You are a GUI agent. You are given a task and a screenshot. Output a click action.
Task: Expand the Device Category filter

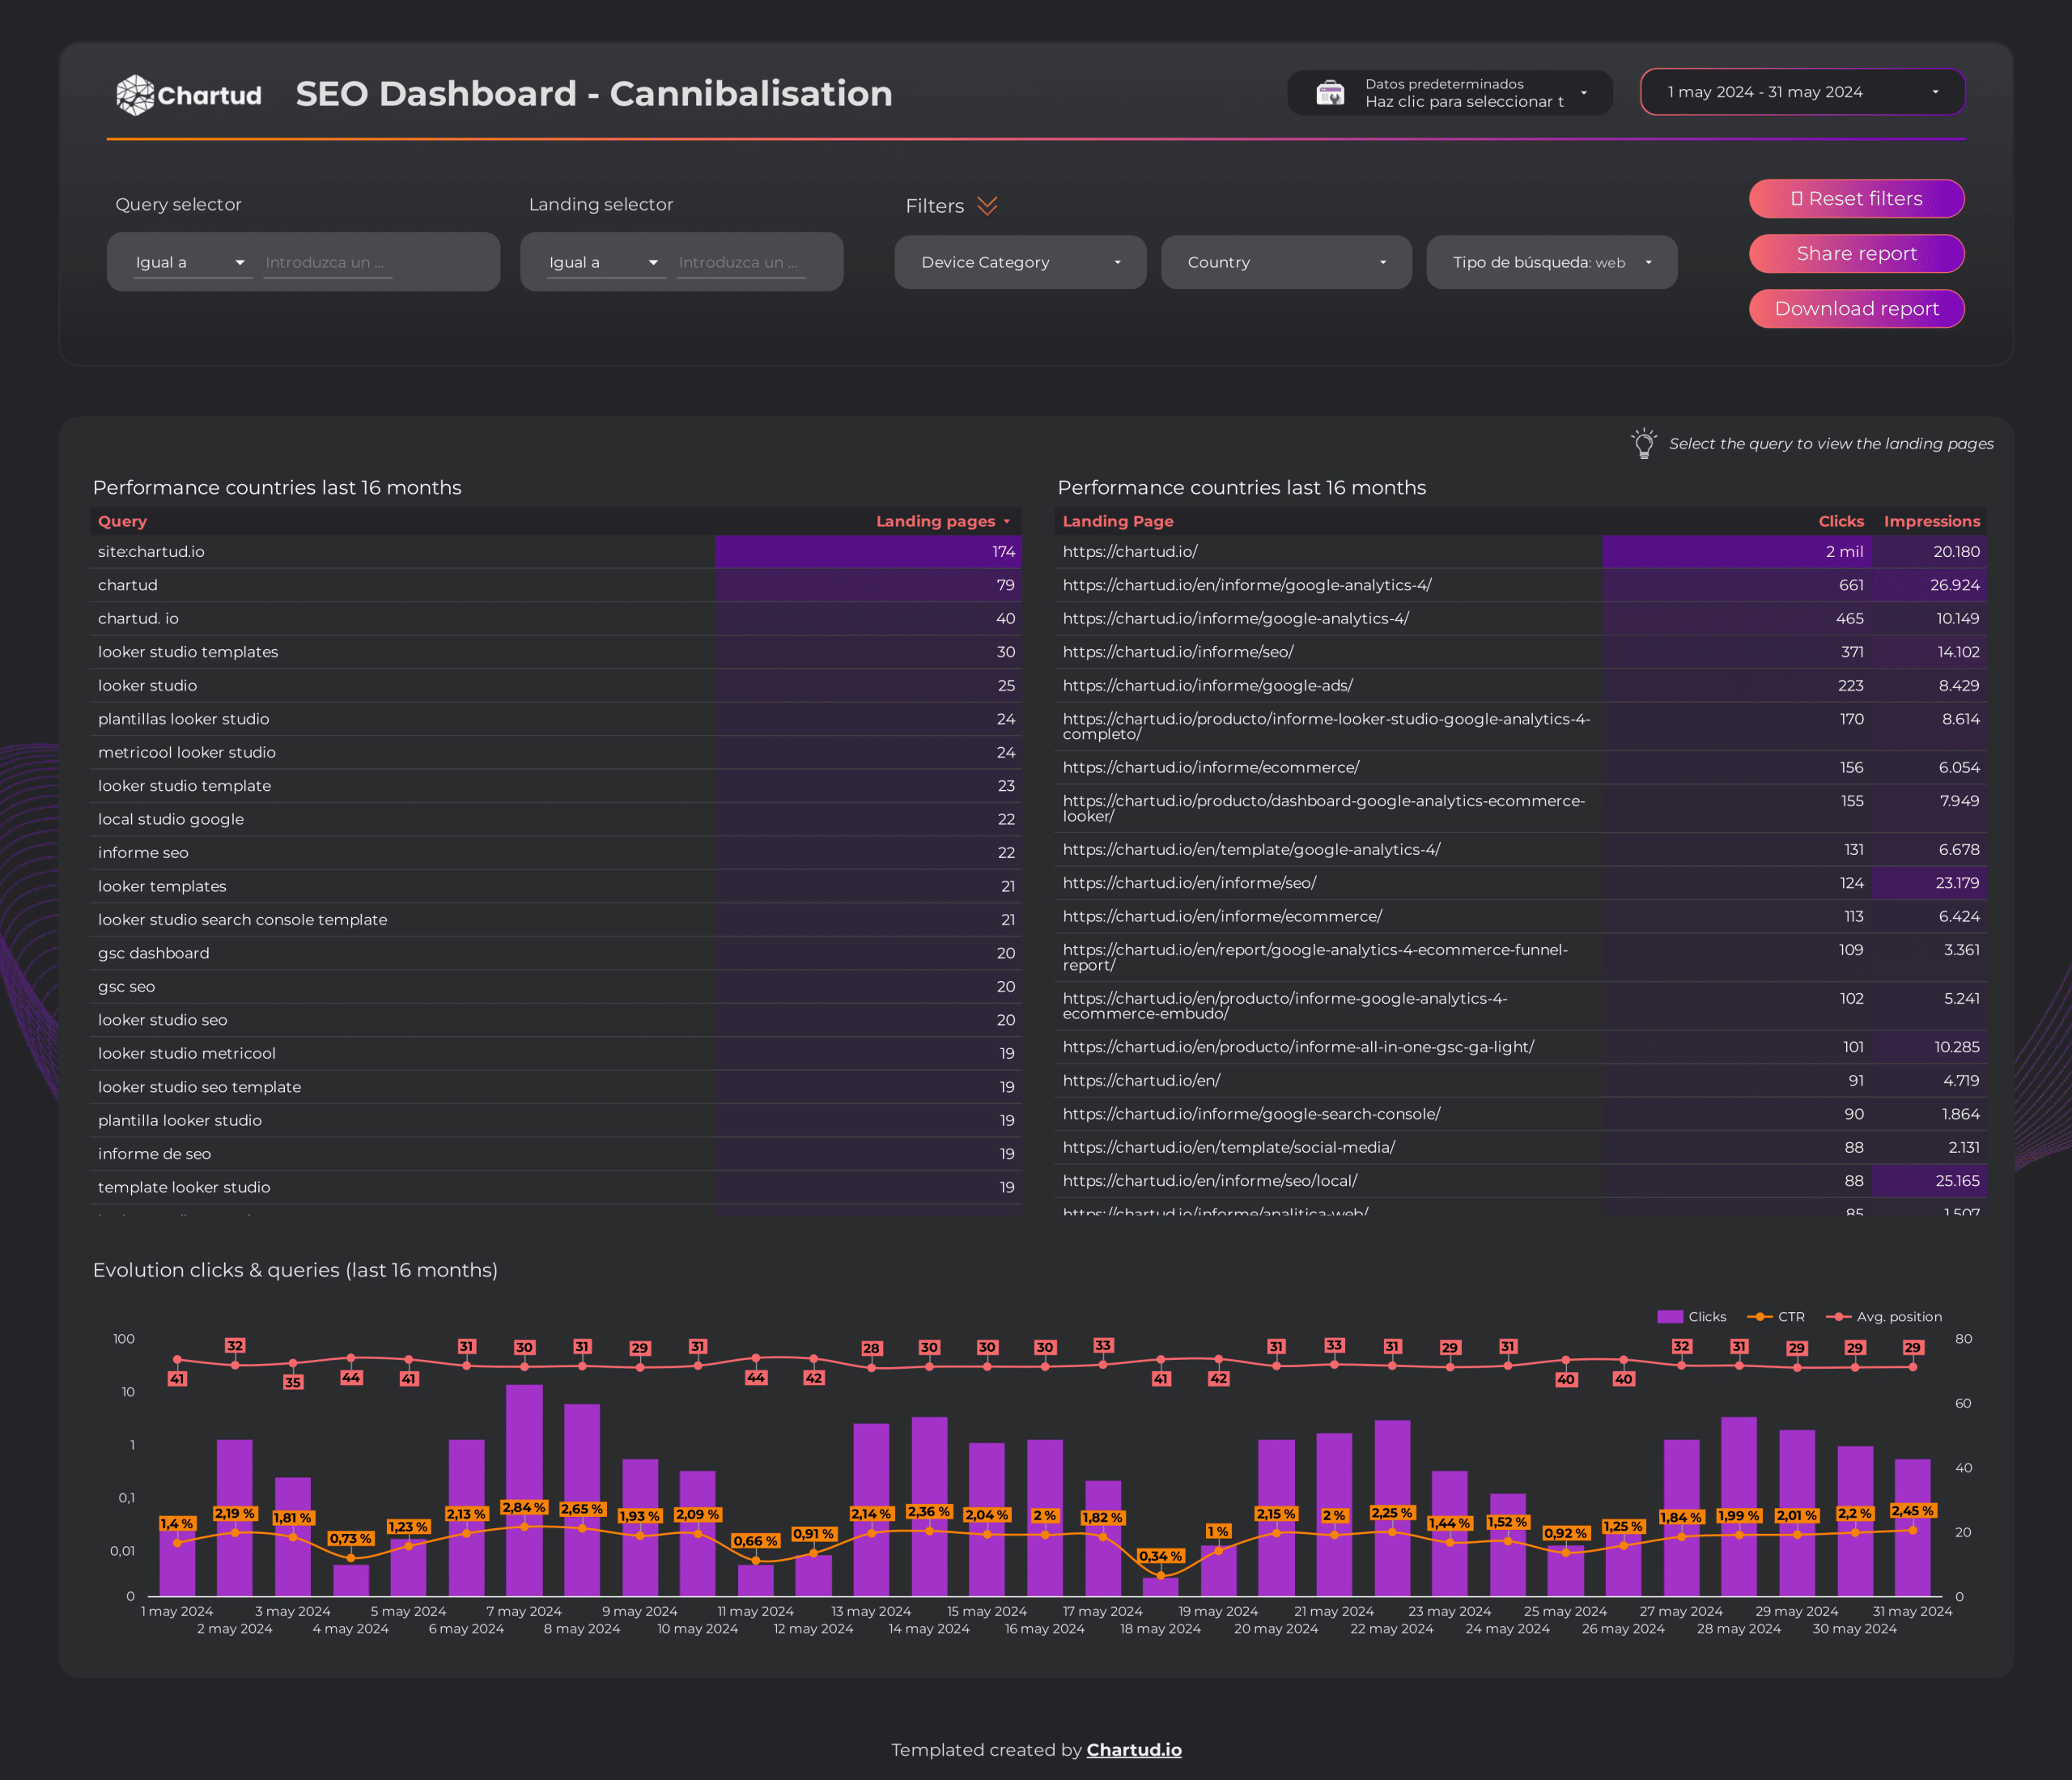(x=1020, y=262)
